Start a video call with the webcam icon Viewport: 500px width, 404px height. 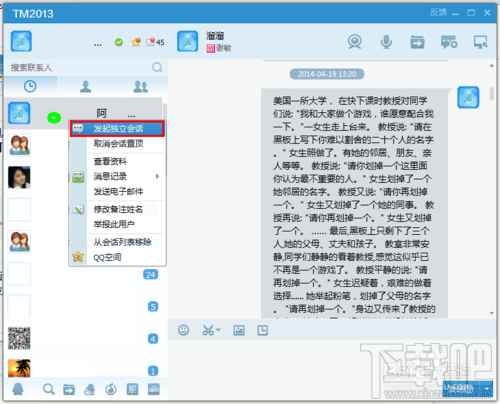tap(354, 42)
